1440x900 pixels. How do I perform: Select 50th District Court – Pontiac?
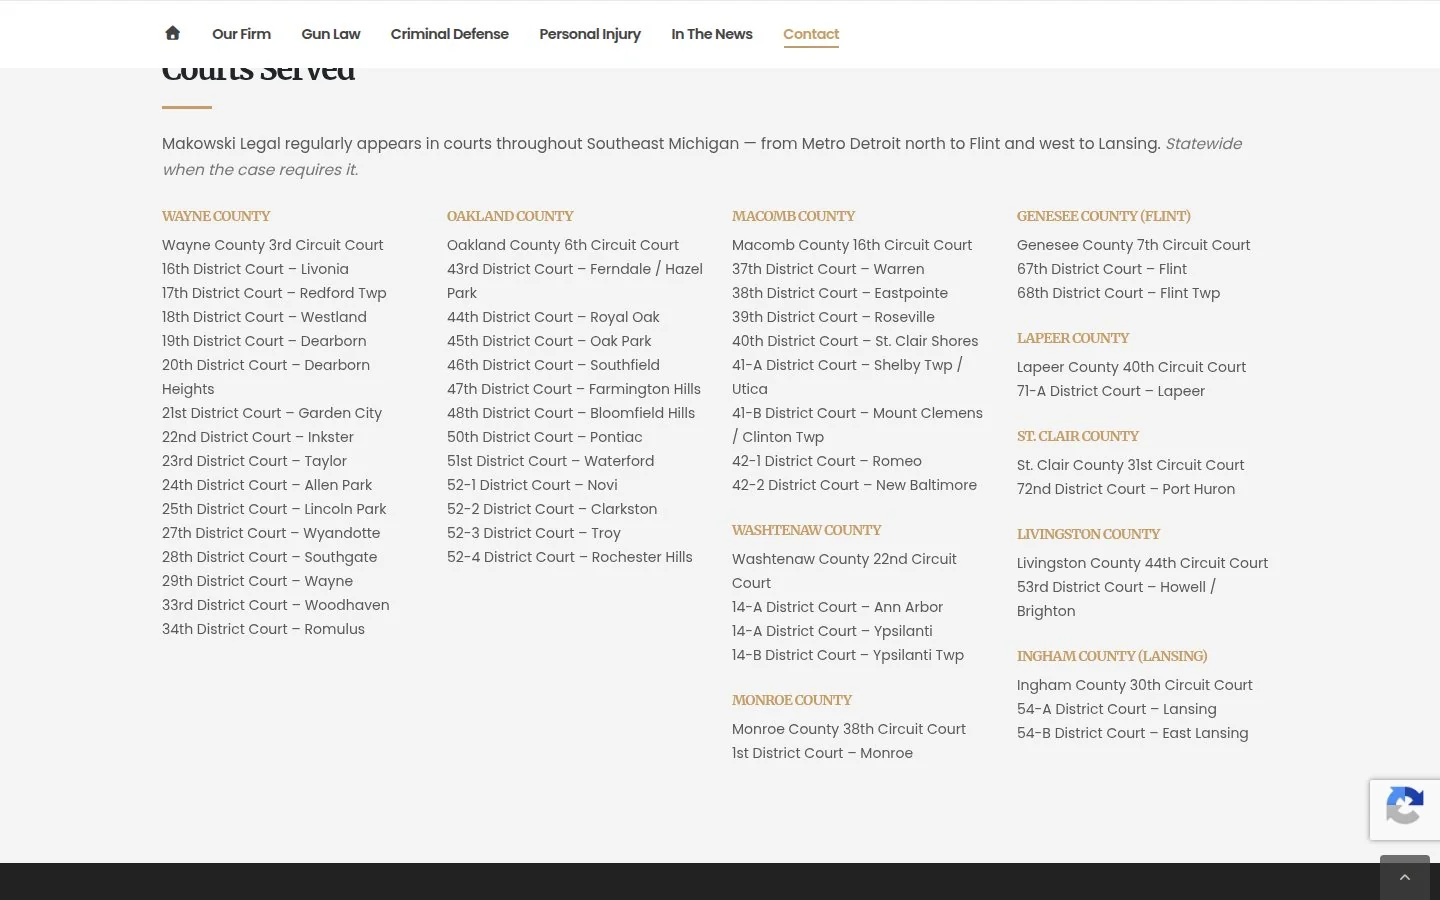(x=545, y=437)
